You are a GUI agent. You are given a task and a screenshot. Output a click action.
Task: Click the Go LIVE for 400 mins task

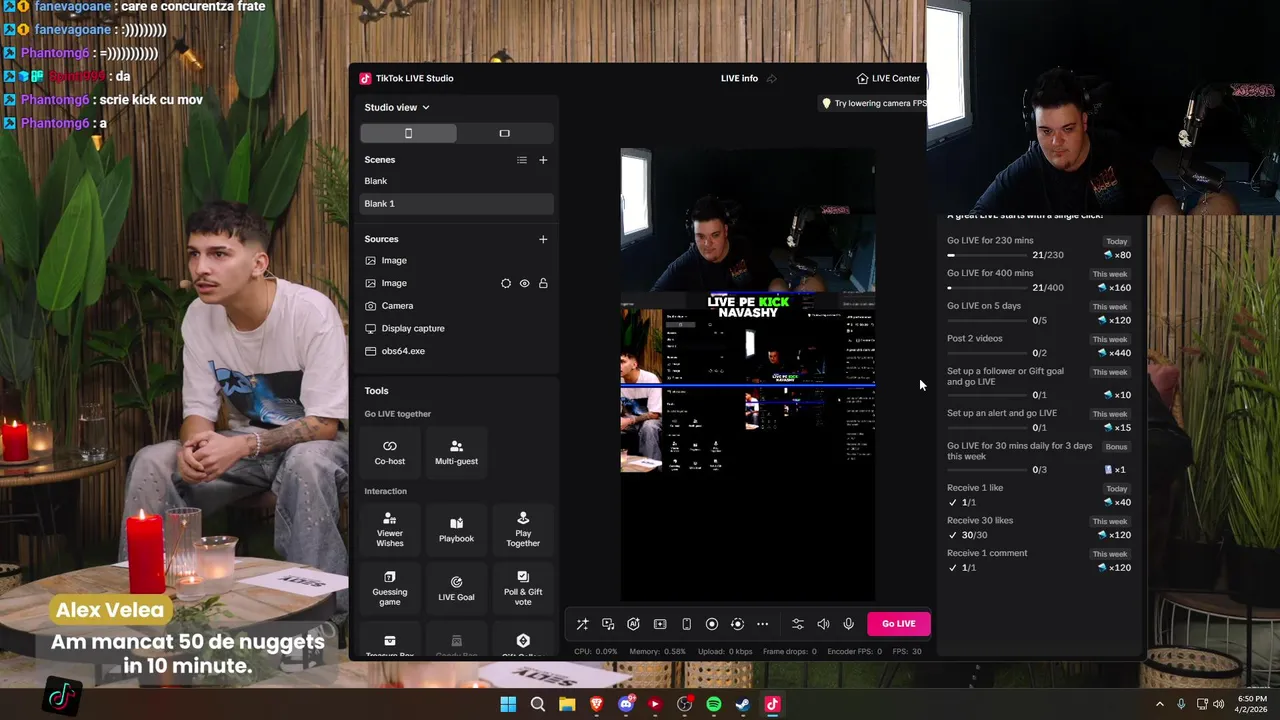(x=1039, y=280)
